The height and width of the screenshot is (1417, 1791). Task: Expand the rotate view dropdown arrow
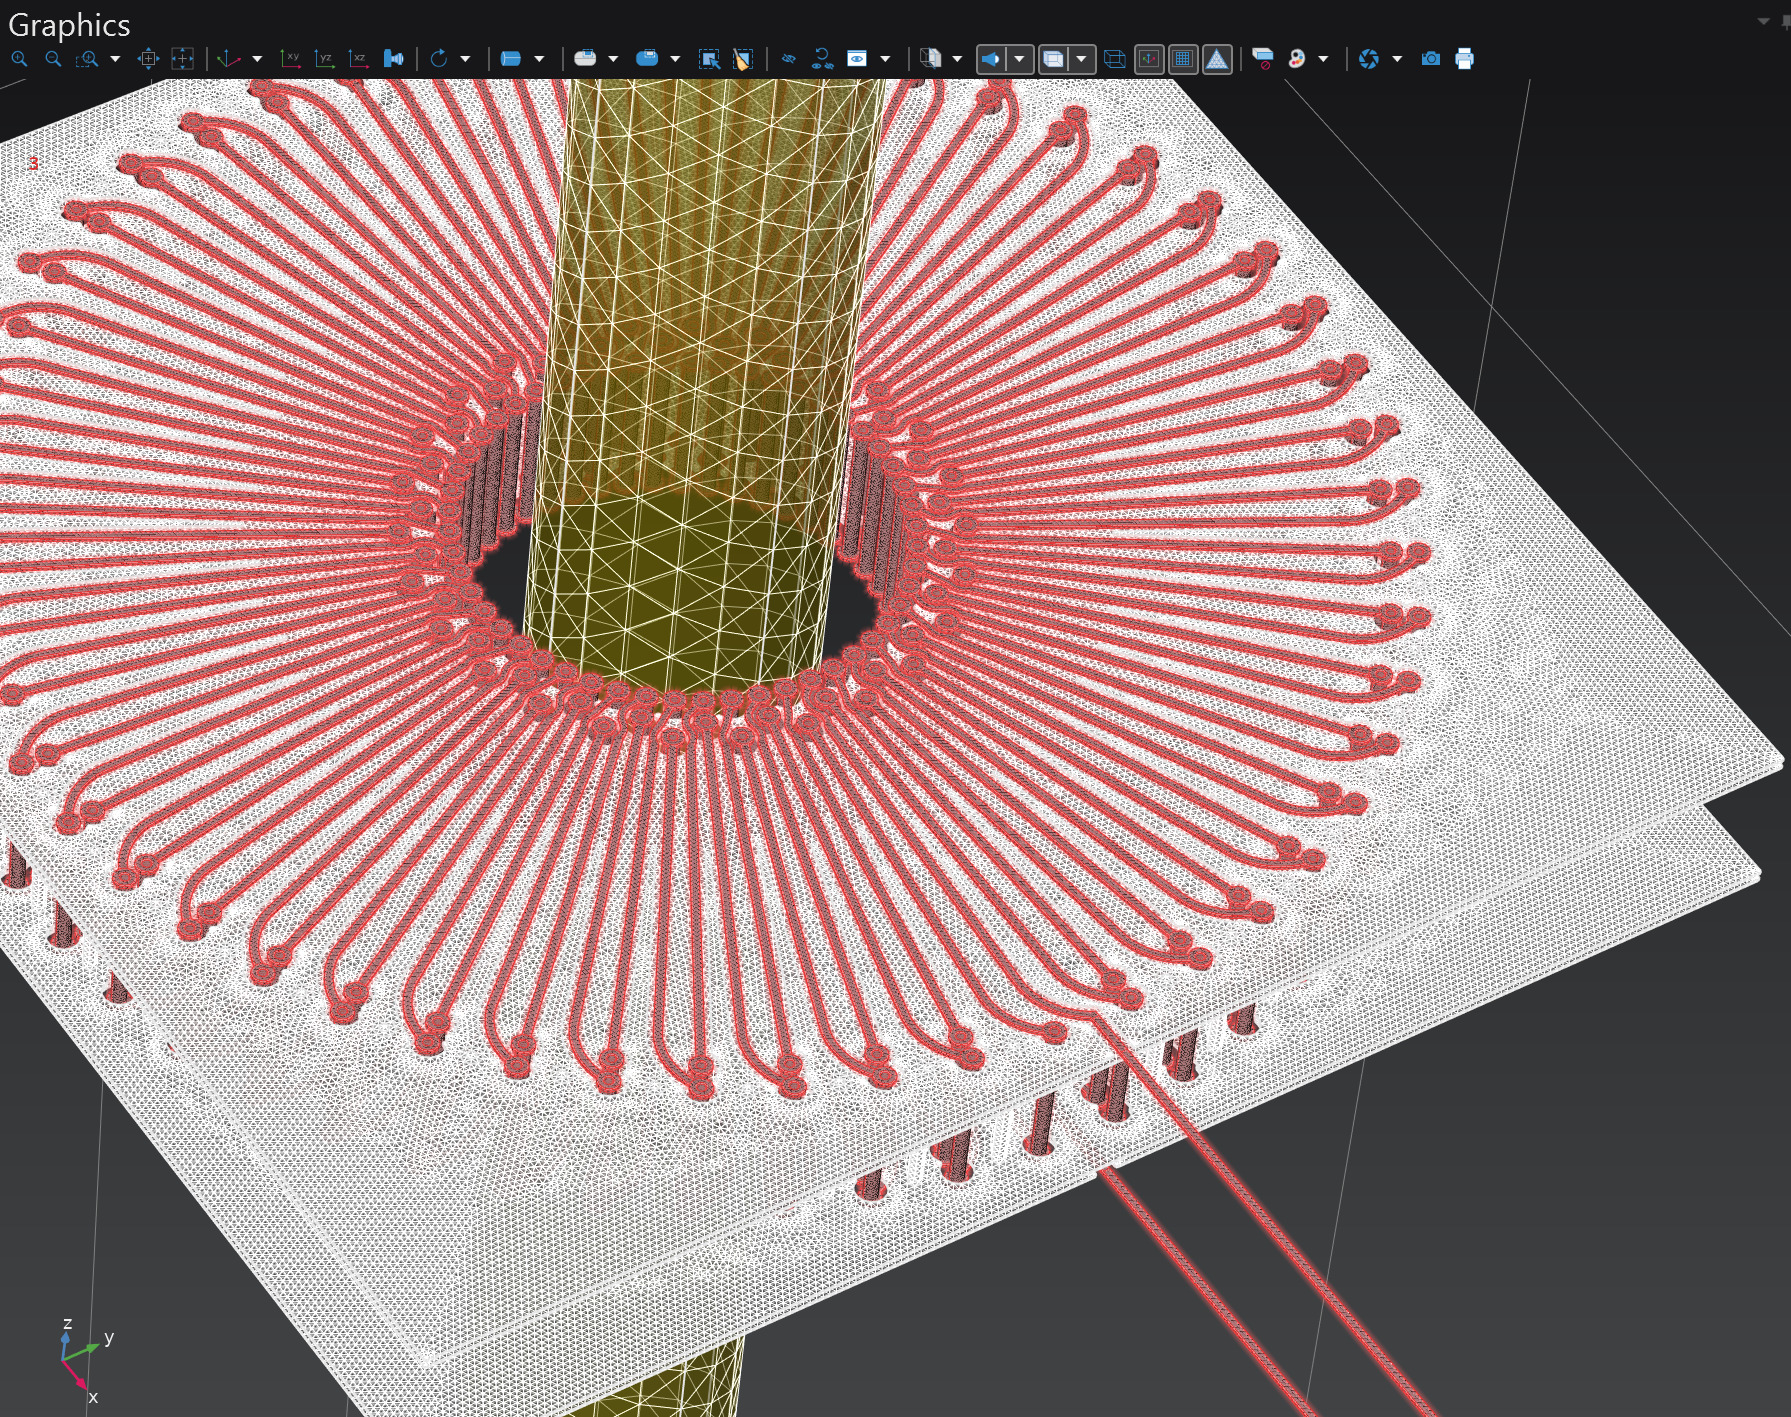coord(465,59)
